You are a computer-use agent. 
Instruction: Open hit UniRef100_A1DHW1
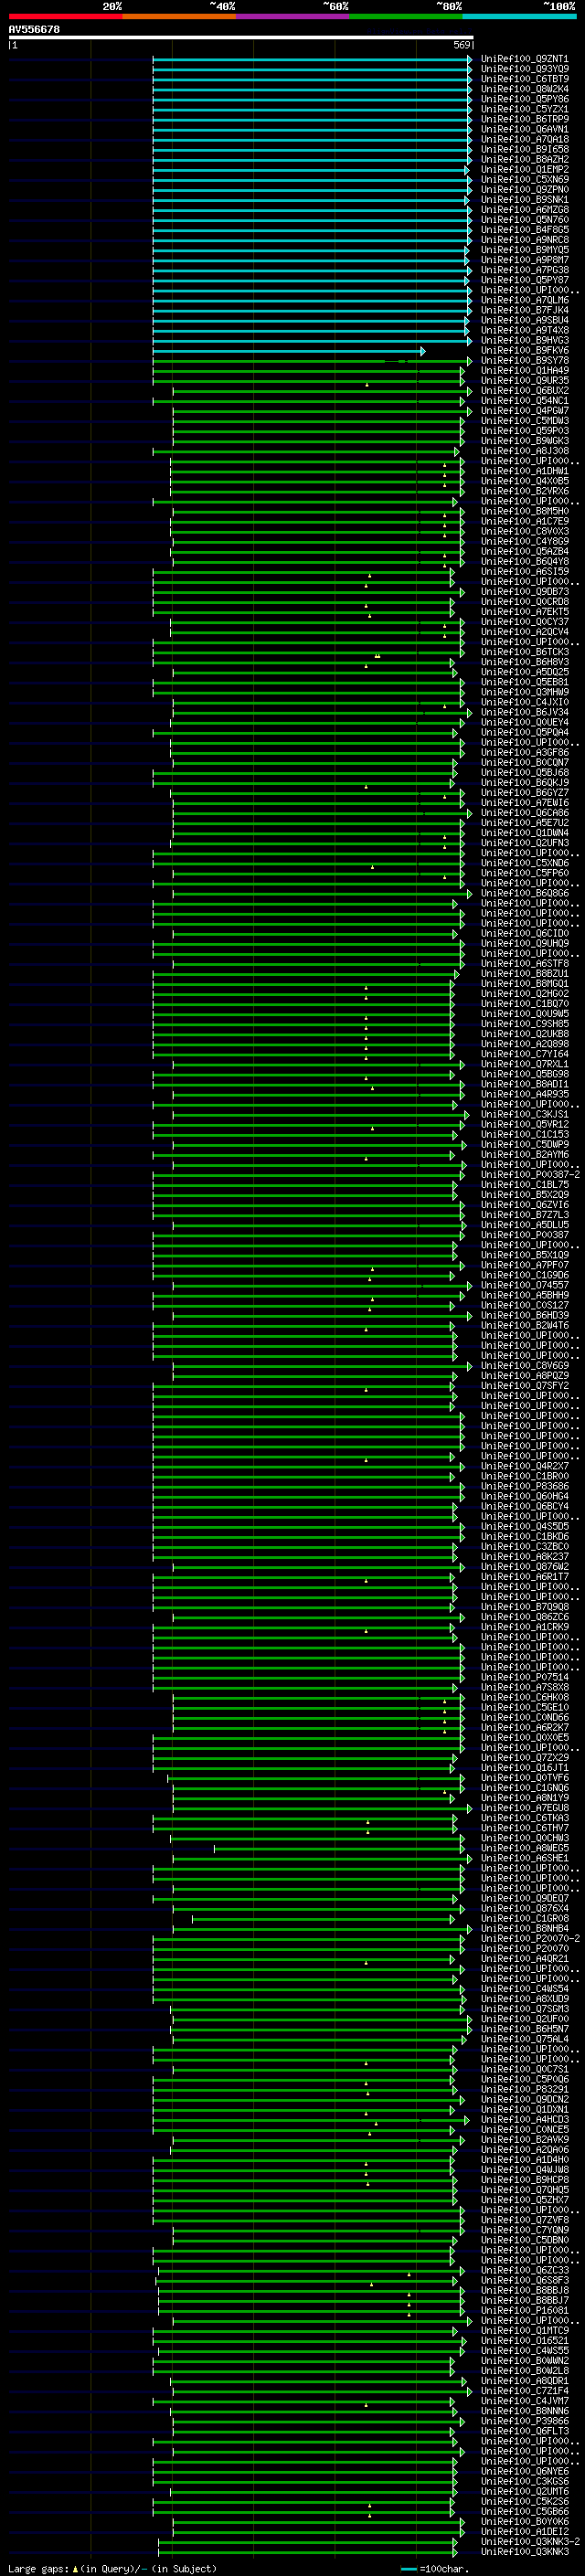click(525, 471)
